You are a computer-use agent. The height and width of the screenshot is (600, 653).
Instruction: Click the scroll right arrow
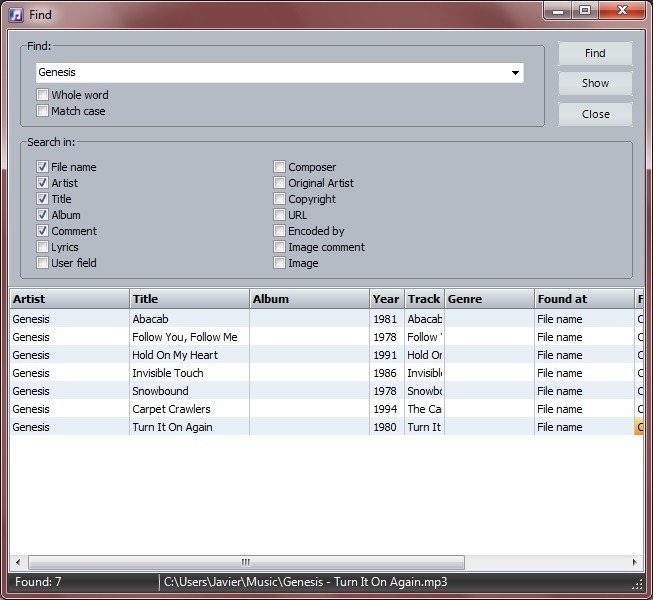click(x=635, y=563)
